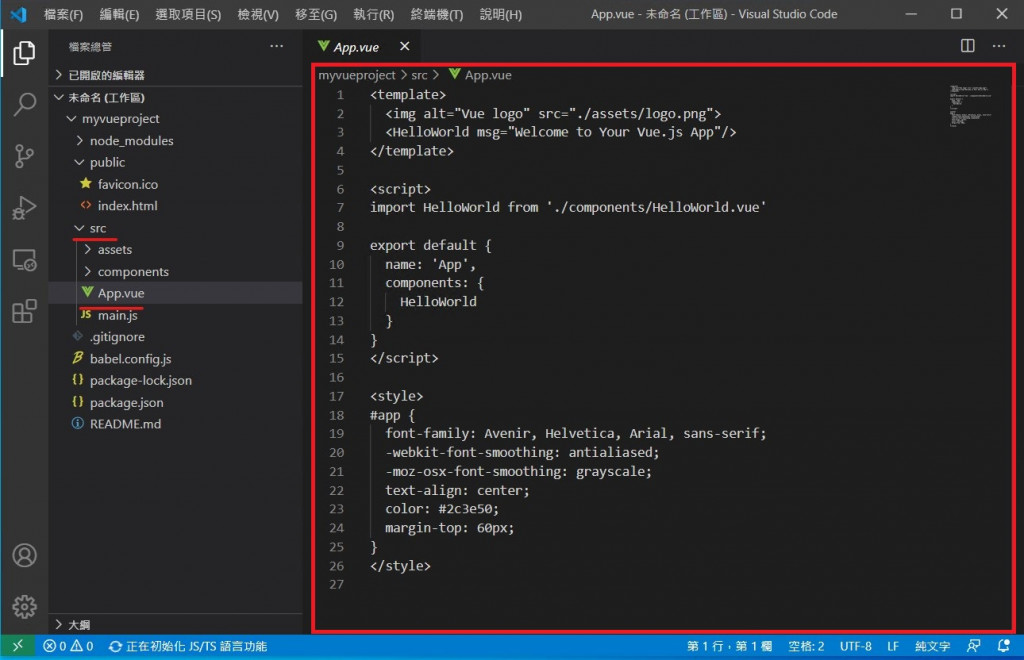Image resolution: width=1024 pixels, height=660 pixels.
Task: Change indentation via 空格: 2
Action: pyautogui.click(x=806, y=646)
